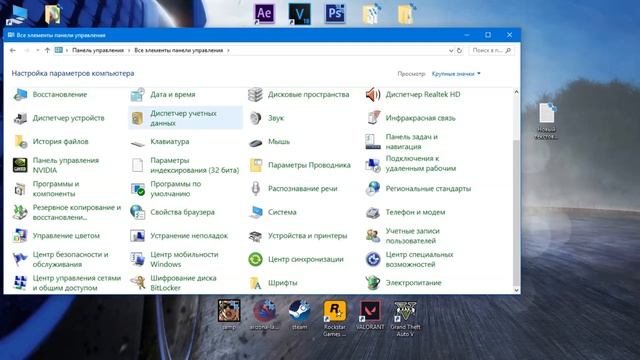Select the Photoshop desktop shortcut
This screenshot has height=360, width=640.
click(335, 13)
